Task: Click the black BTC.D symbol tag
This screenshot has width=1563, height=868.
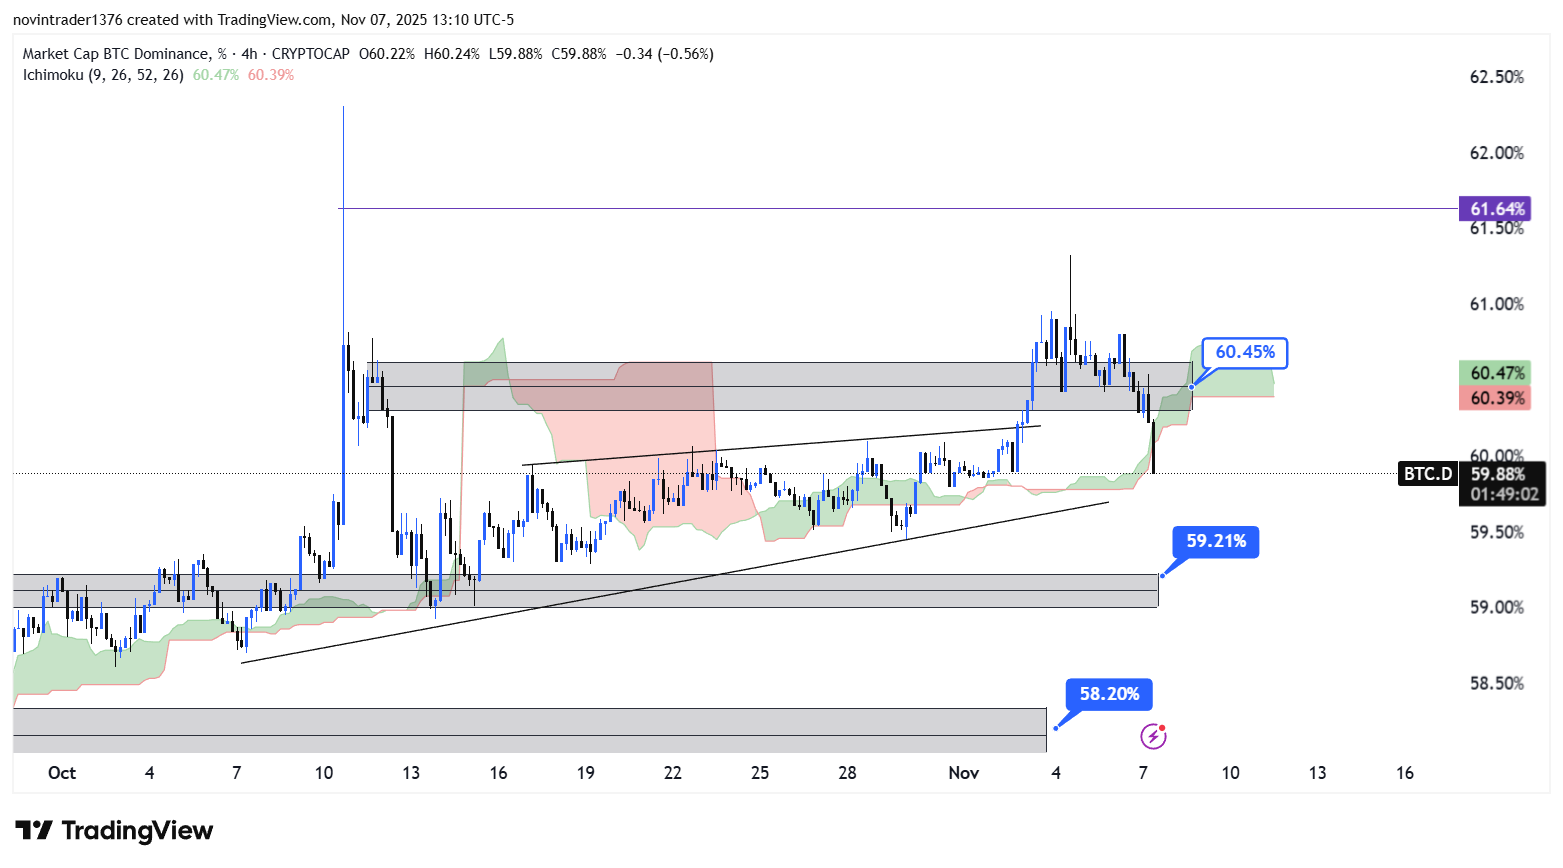Action: [1427, 474]
